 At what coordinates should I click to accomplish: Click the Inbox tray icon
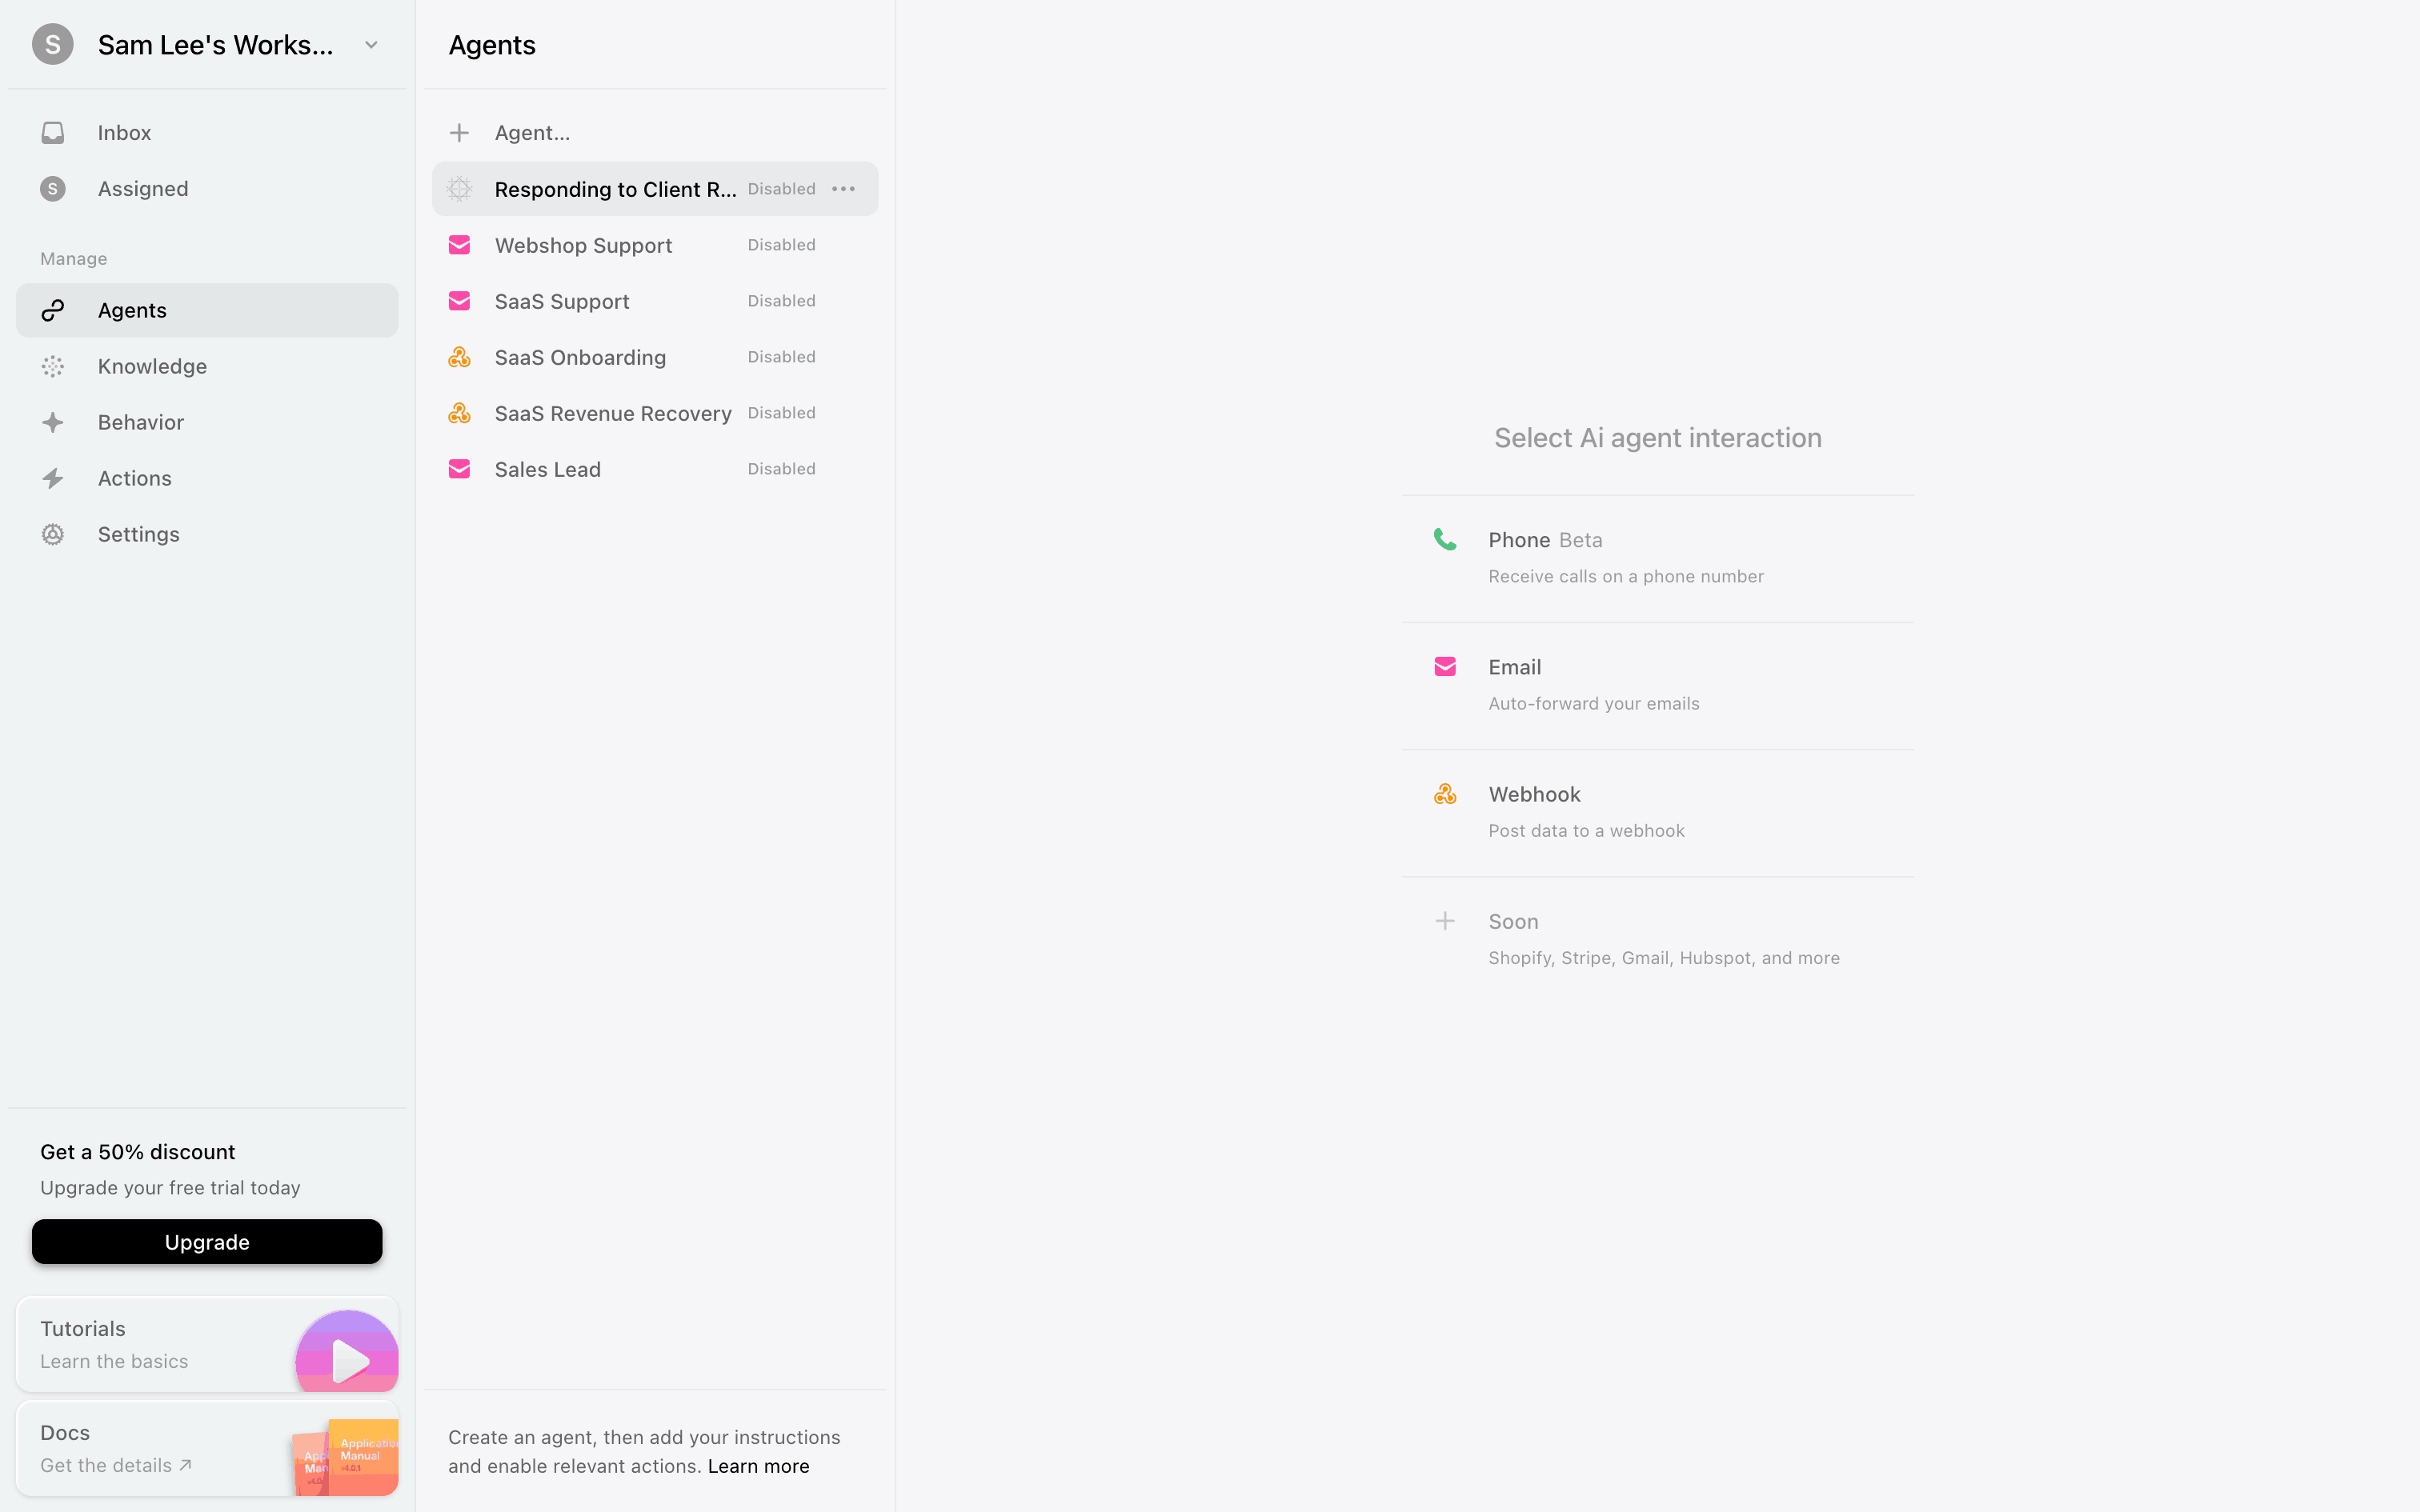tap(53, 133)
